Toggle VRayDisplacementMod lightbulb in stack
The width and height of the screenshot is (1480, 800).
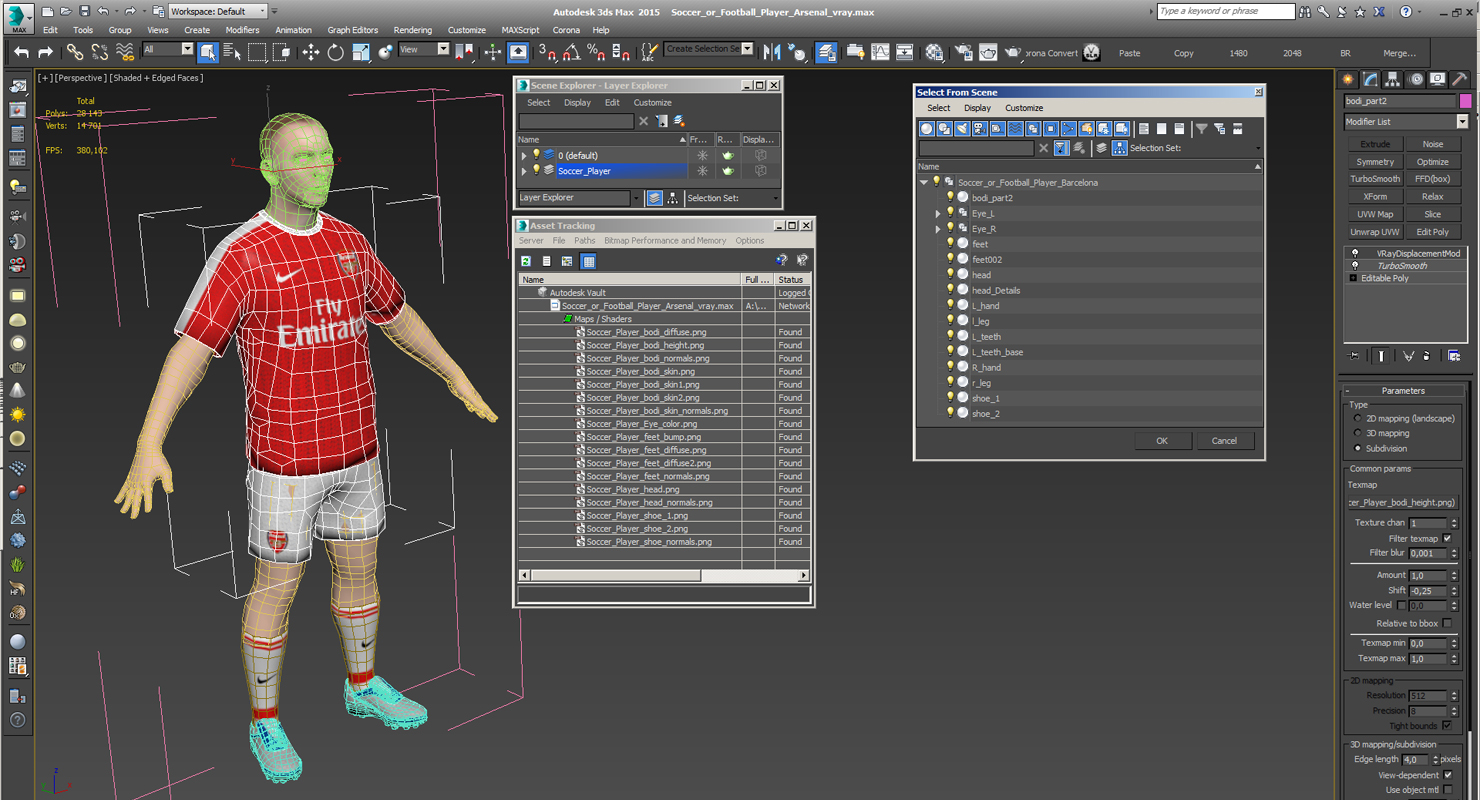(x=1355, y=254)
